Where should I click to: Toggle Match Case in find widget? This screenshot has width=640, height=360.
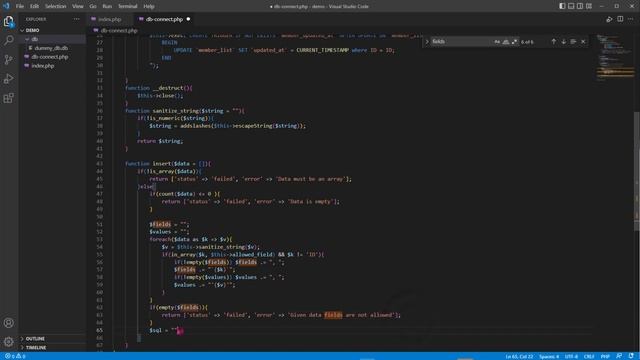(x=497, y=42)
